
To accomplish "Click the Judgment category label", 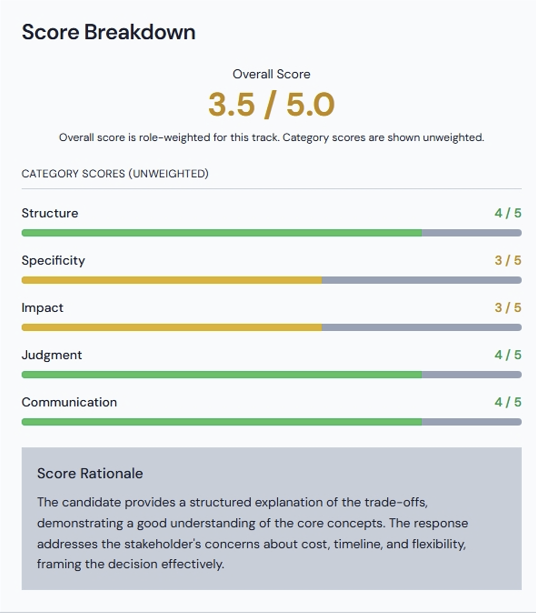I will click(52, 355).
